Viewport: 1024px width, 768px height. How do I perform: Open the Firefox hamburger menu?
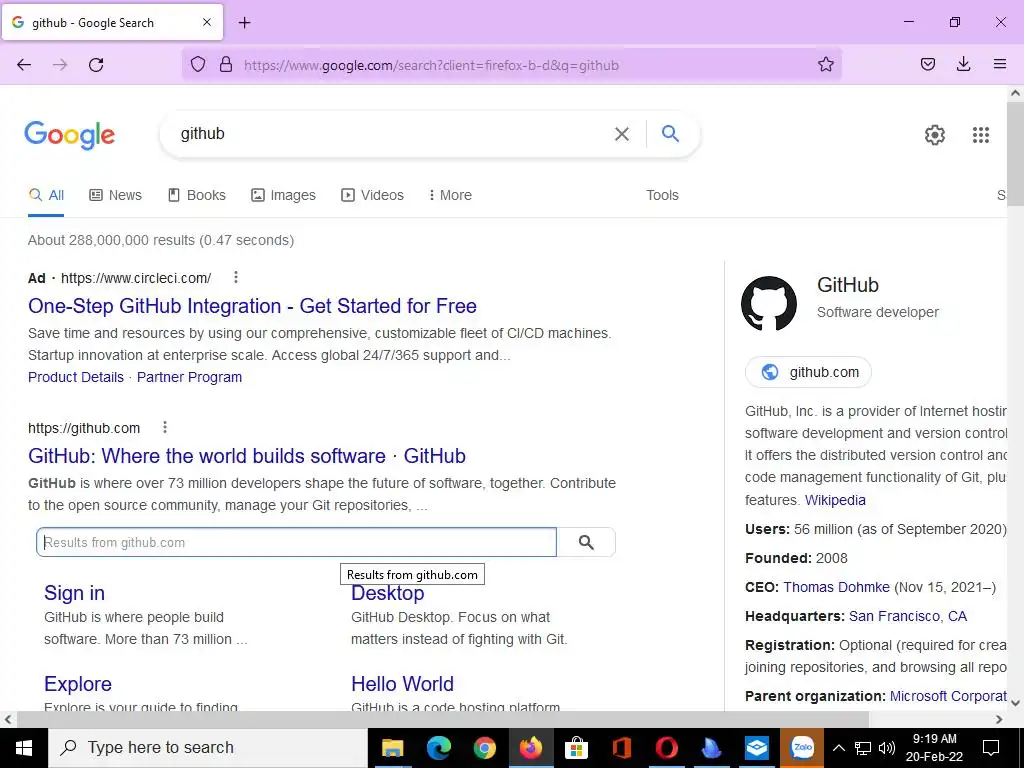pos(999,64)
